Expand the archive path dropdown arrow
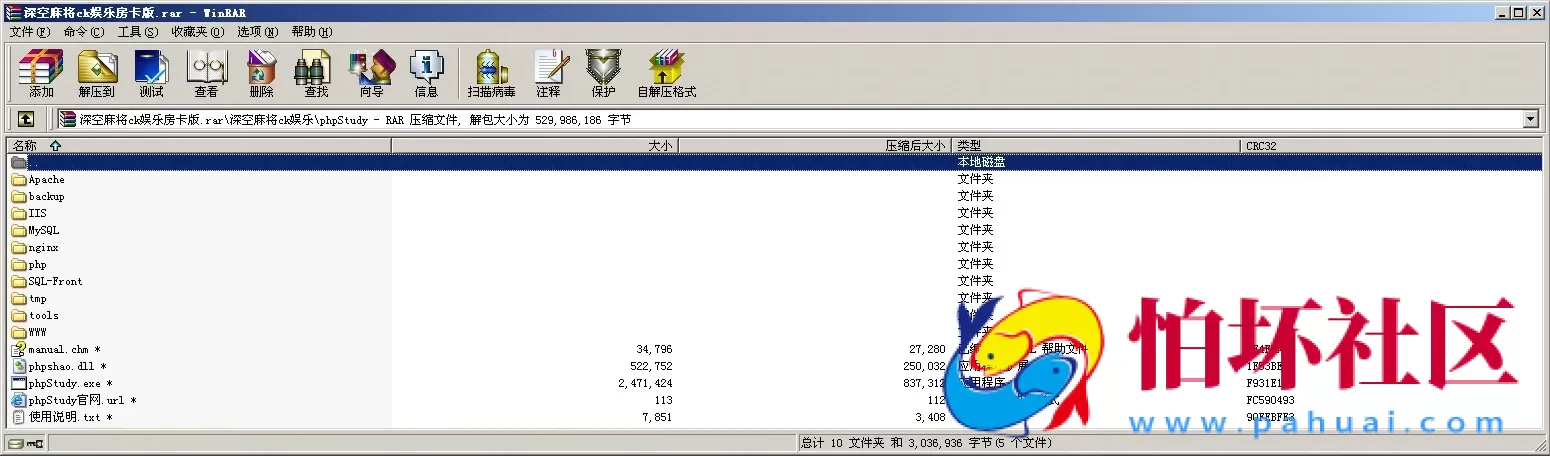This screenshot has width=1550, height=456. pyautogui.click(x=1530, y=119)
